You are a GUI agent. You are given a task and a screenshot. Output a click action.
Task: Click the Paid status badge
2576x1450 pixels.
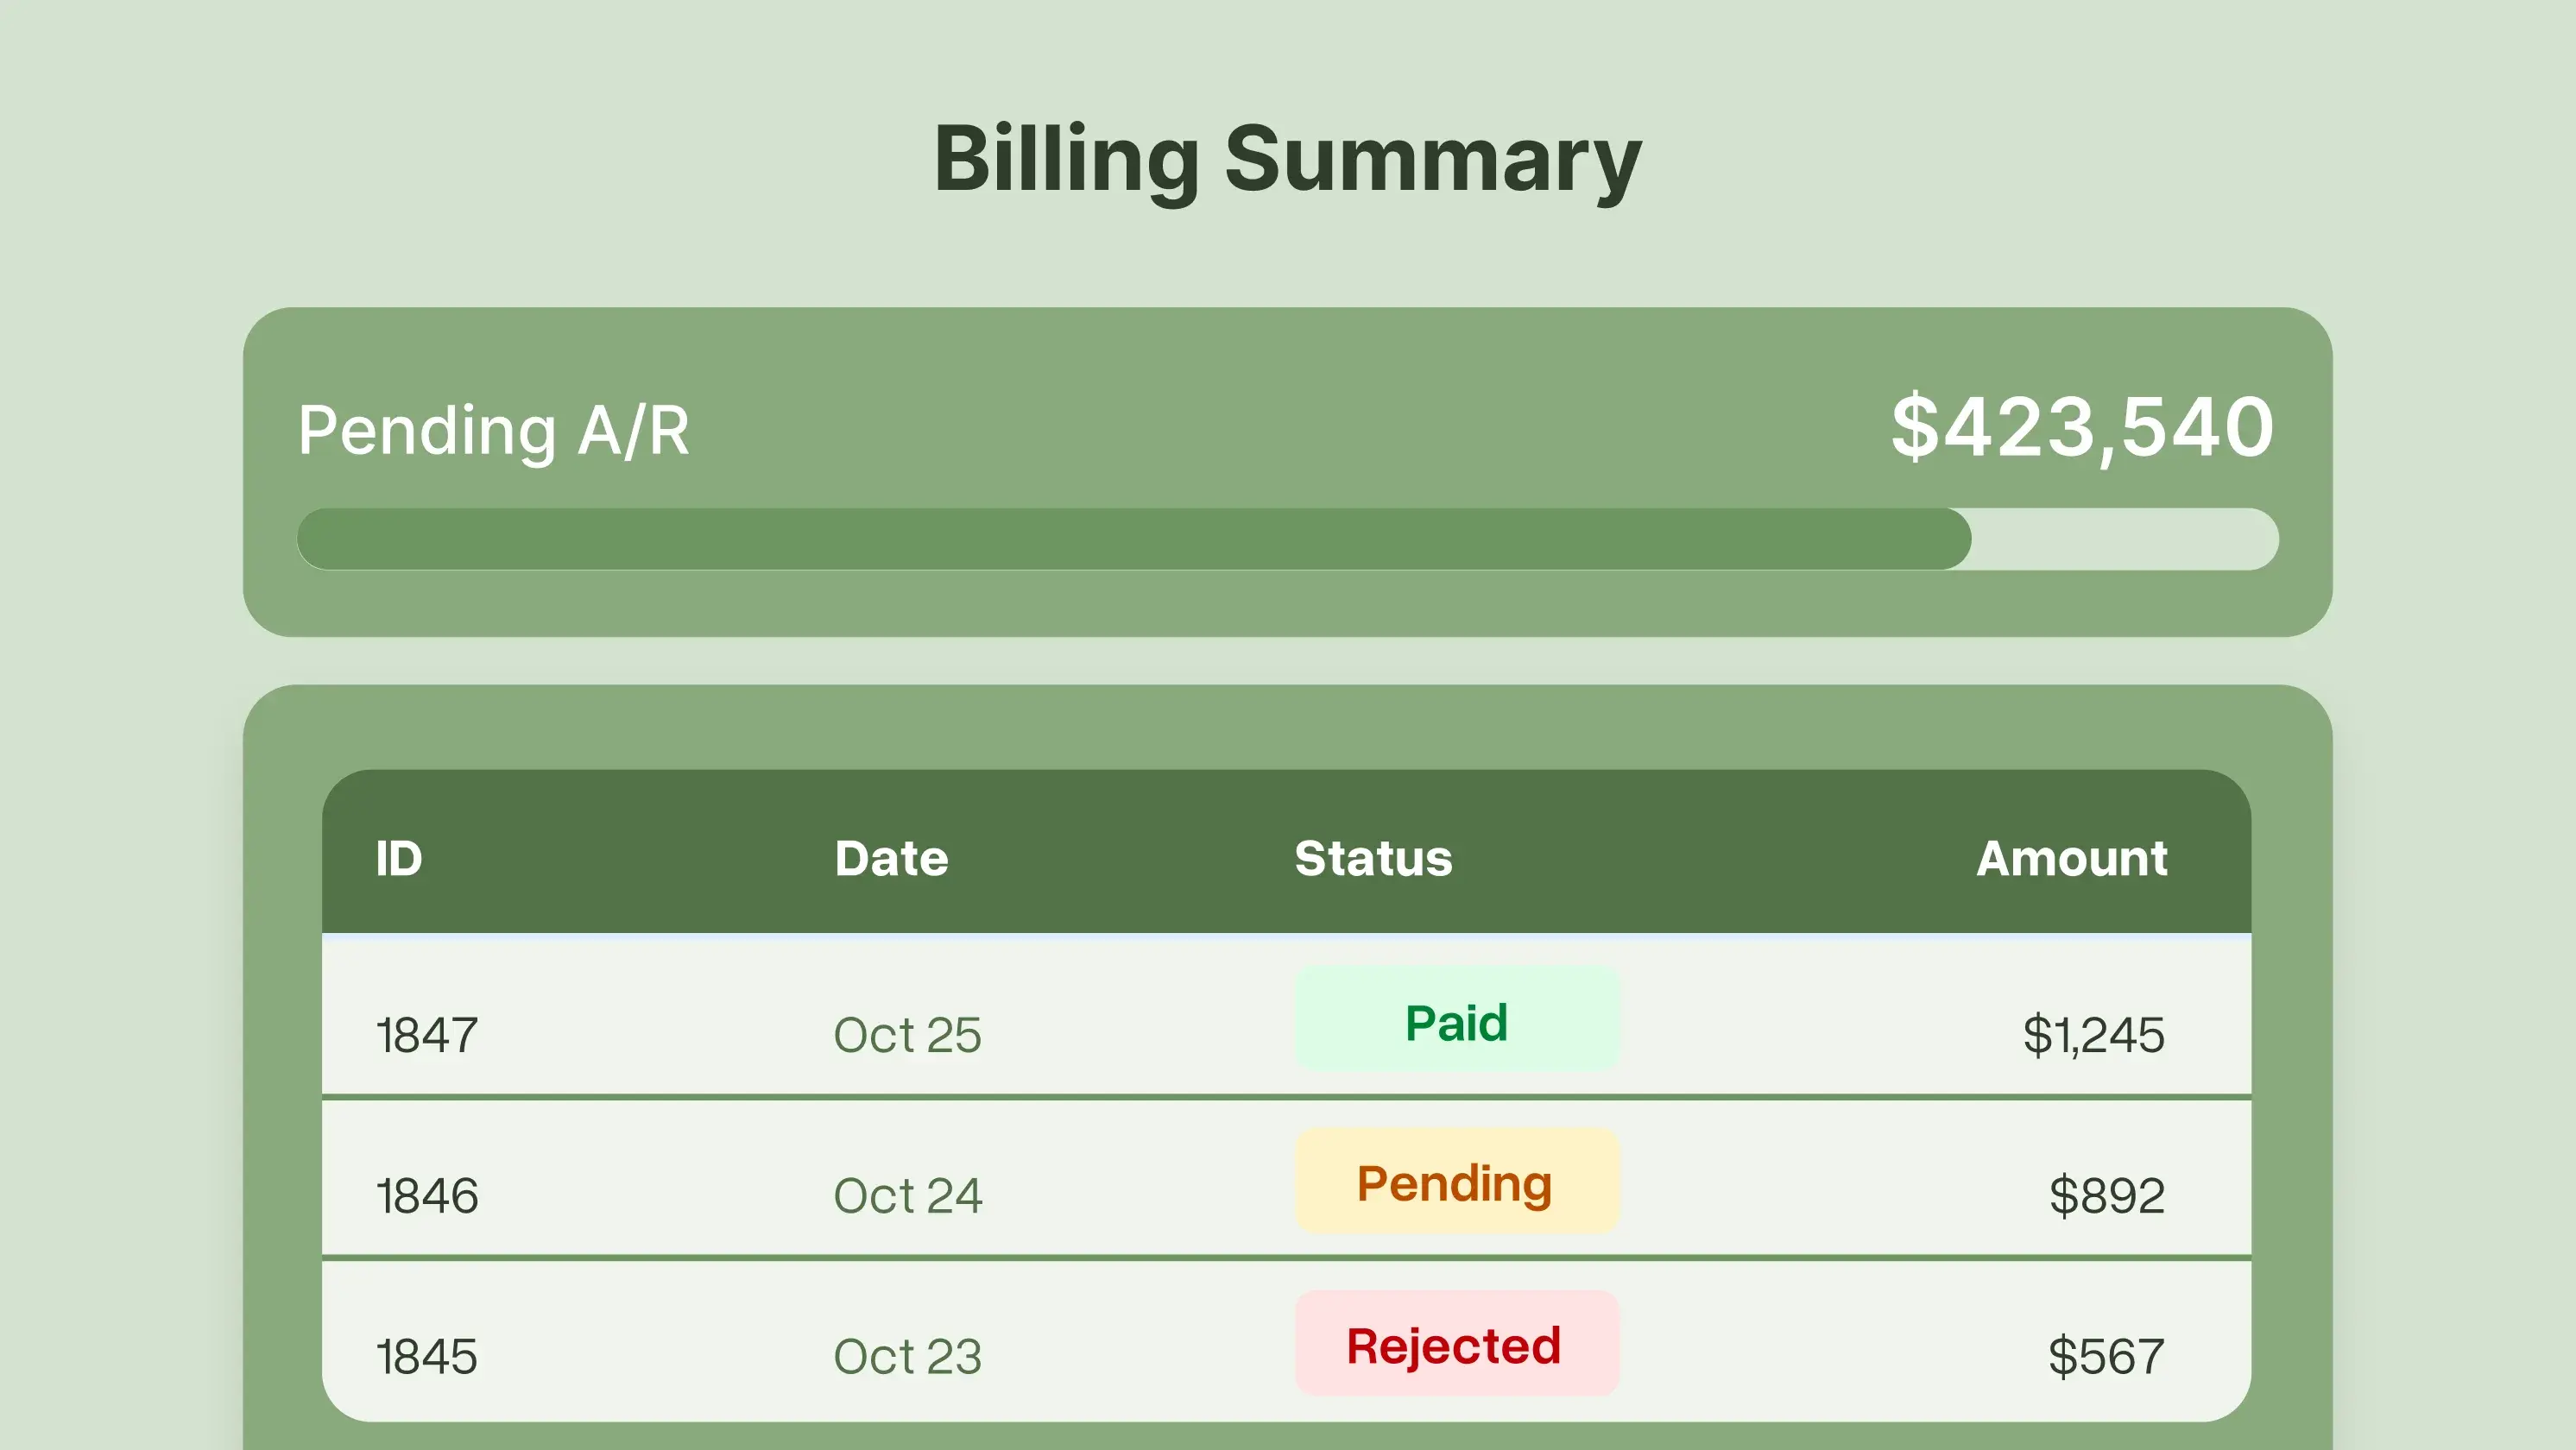(1456, 1021)
